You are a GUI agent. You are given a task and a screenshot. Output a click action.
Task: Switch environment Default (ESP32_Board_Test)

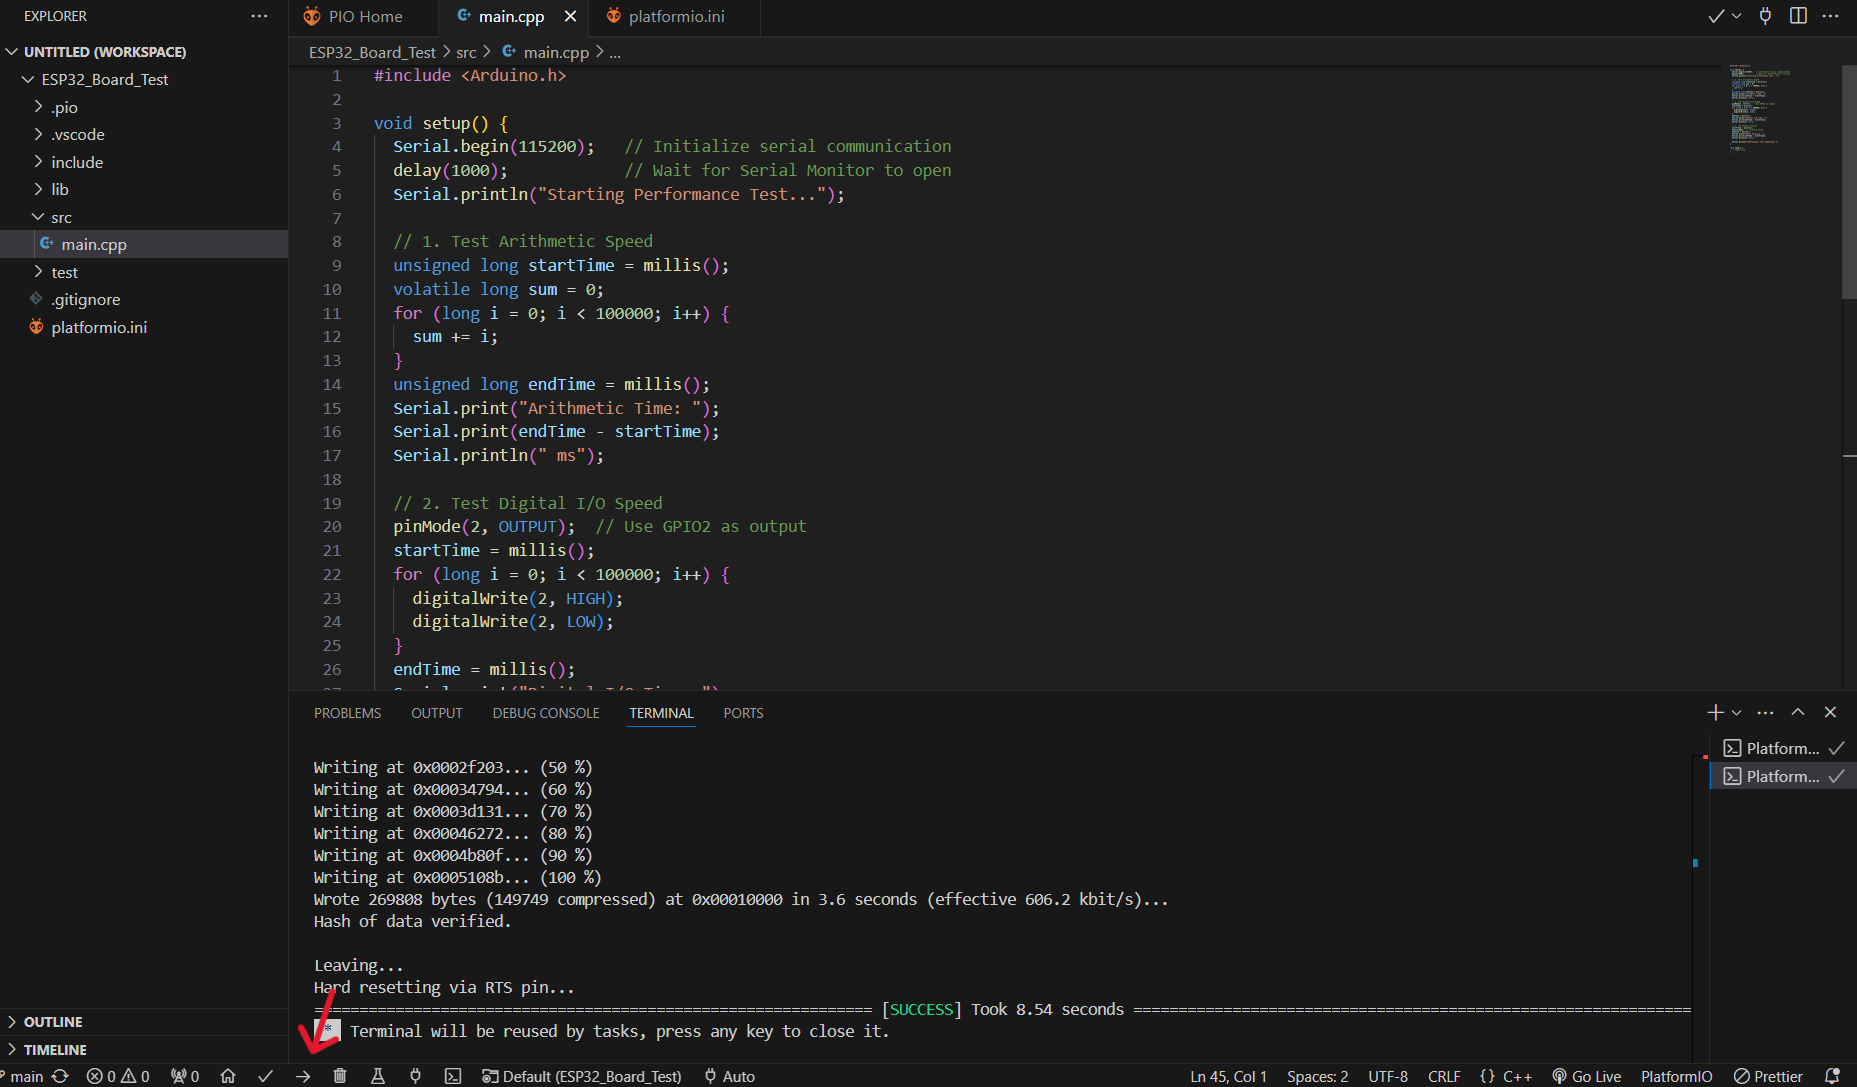coord(582,1076)
